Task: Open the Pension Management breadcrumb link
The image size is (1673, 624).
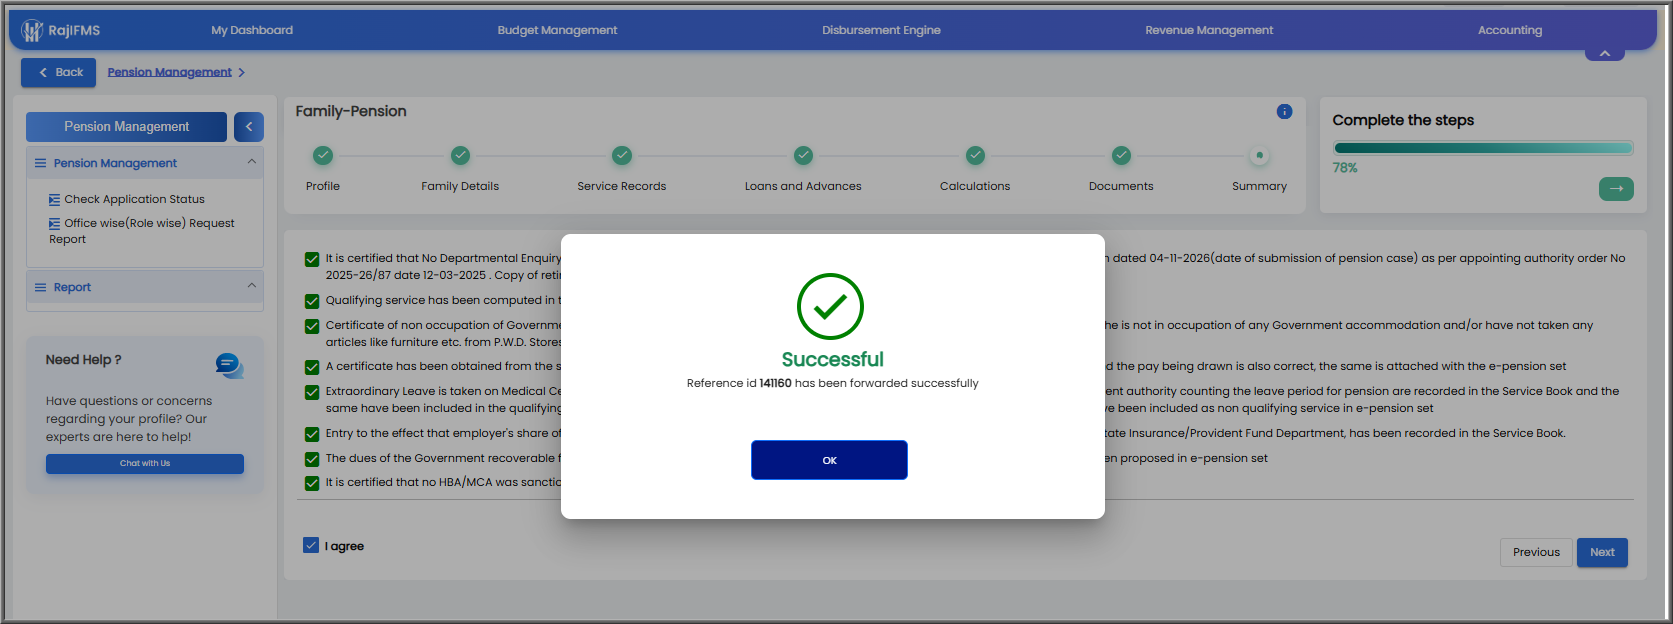Action: (170, 72)
